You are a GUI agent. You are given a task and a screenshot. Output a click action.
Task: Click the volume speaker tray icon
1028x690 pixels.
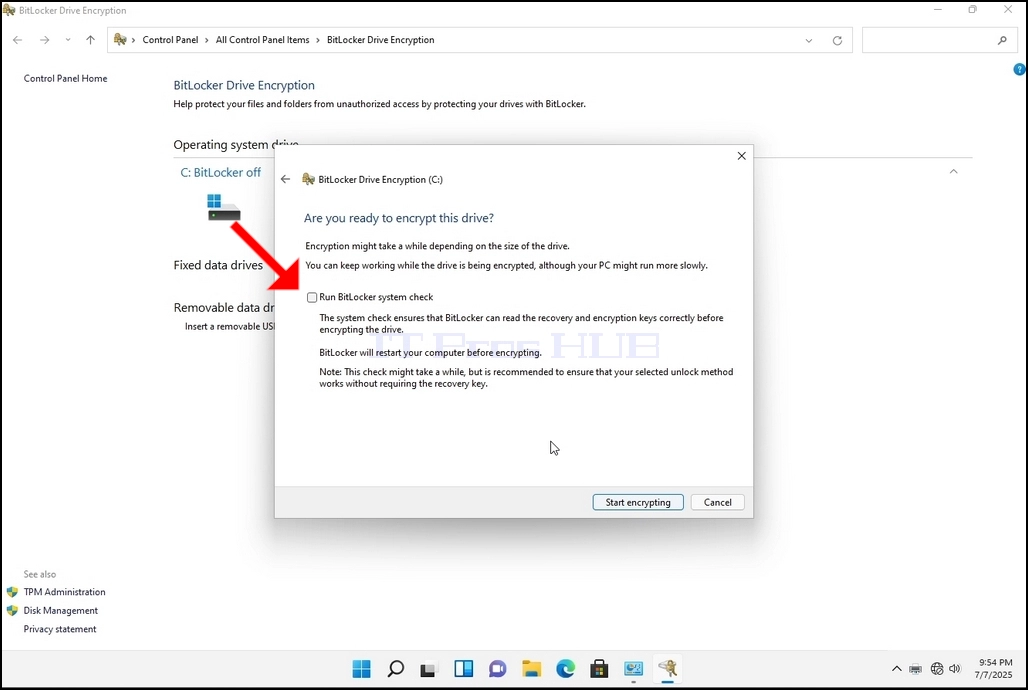tap(955, 669)
